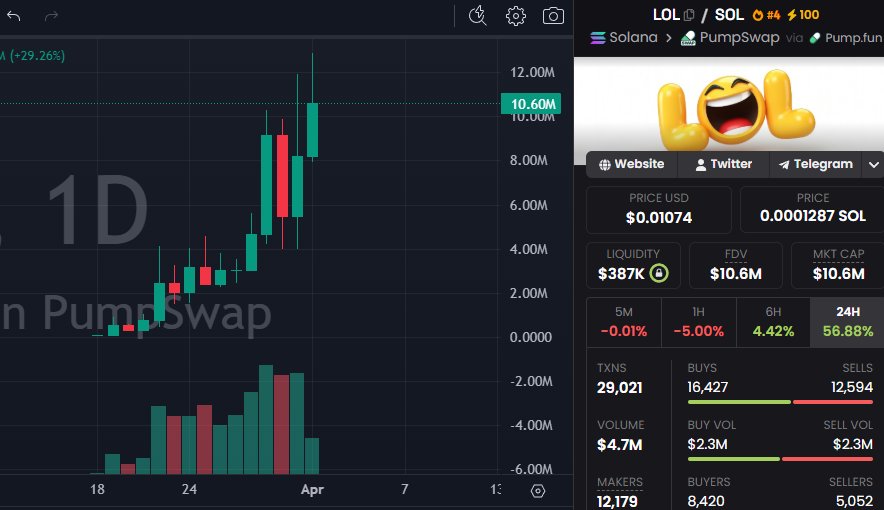Select the 1H timeframe stats tab
The width and height of the screenshot is (884, 510).
(x=697, y=321)
